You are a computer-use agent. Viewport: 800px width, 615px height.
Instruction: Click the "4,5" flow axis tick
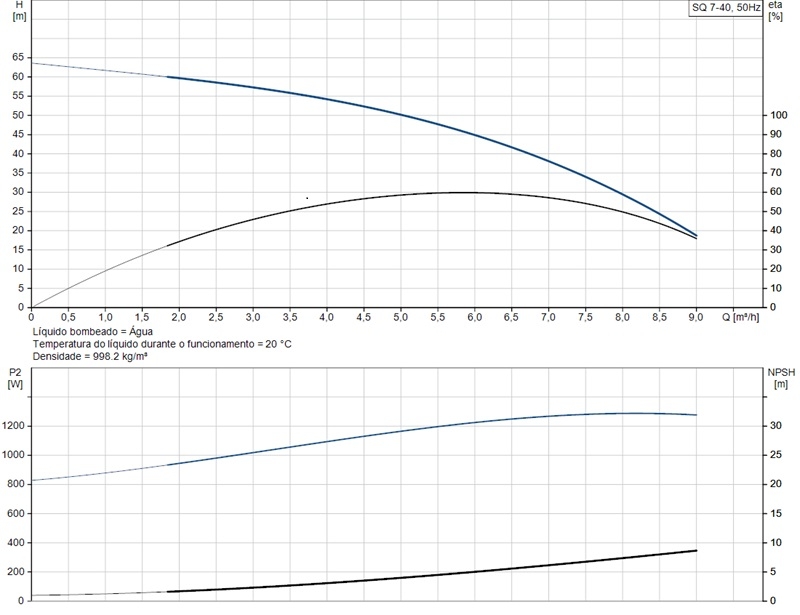pos(363,317)
